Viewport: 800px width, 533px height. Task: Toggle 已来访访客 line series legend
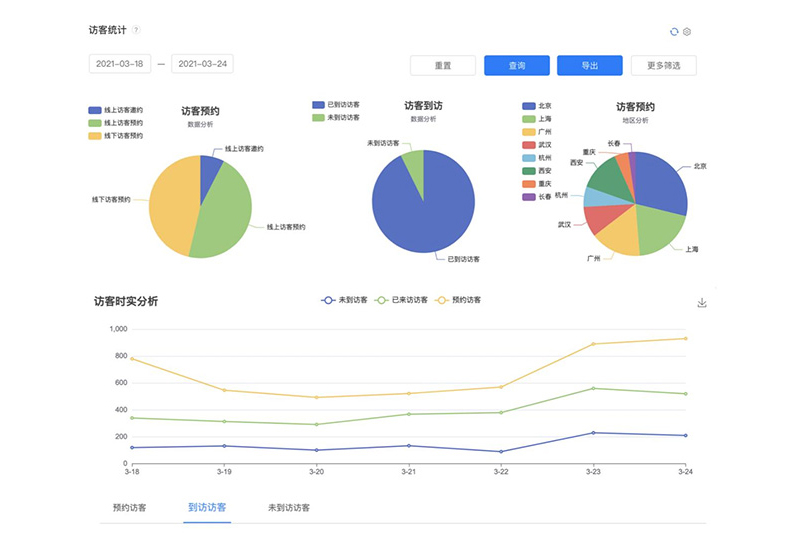(x=402, y=300)
